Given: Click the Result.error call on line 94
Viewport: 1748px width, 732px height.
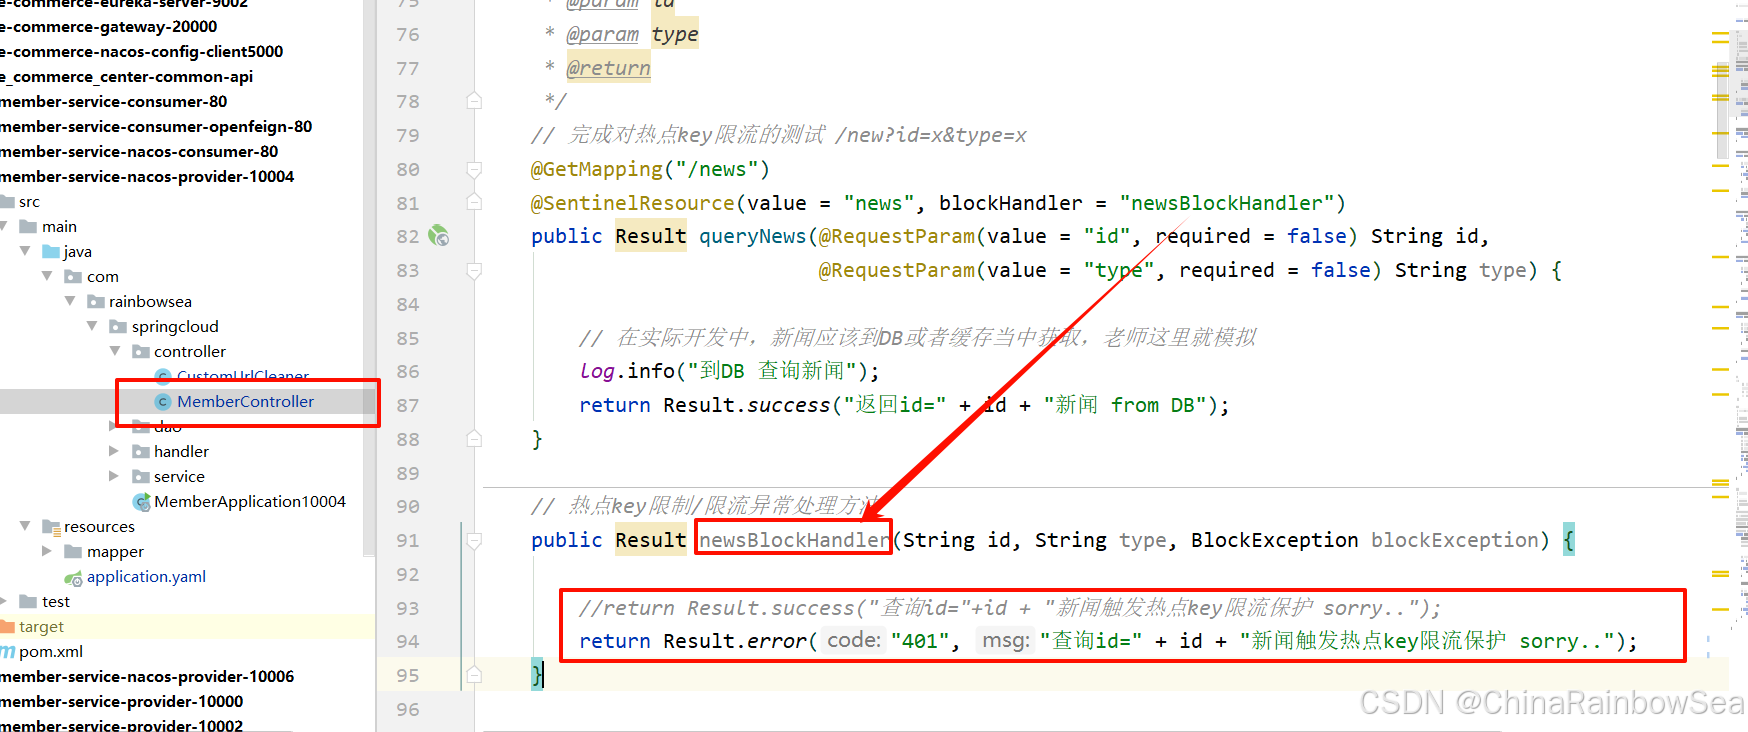Looking at the screenshot, I should click(735, 641).
